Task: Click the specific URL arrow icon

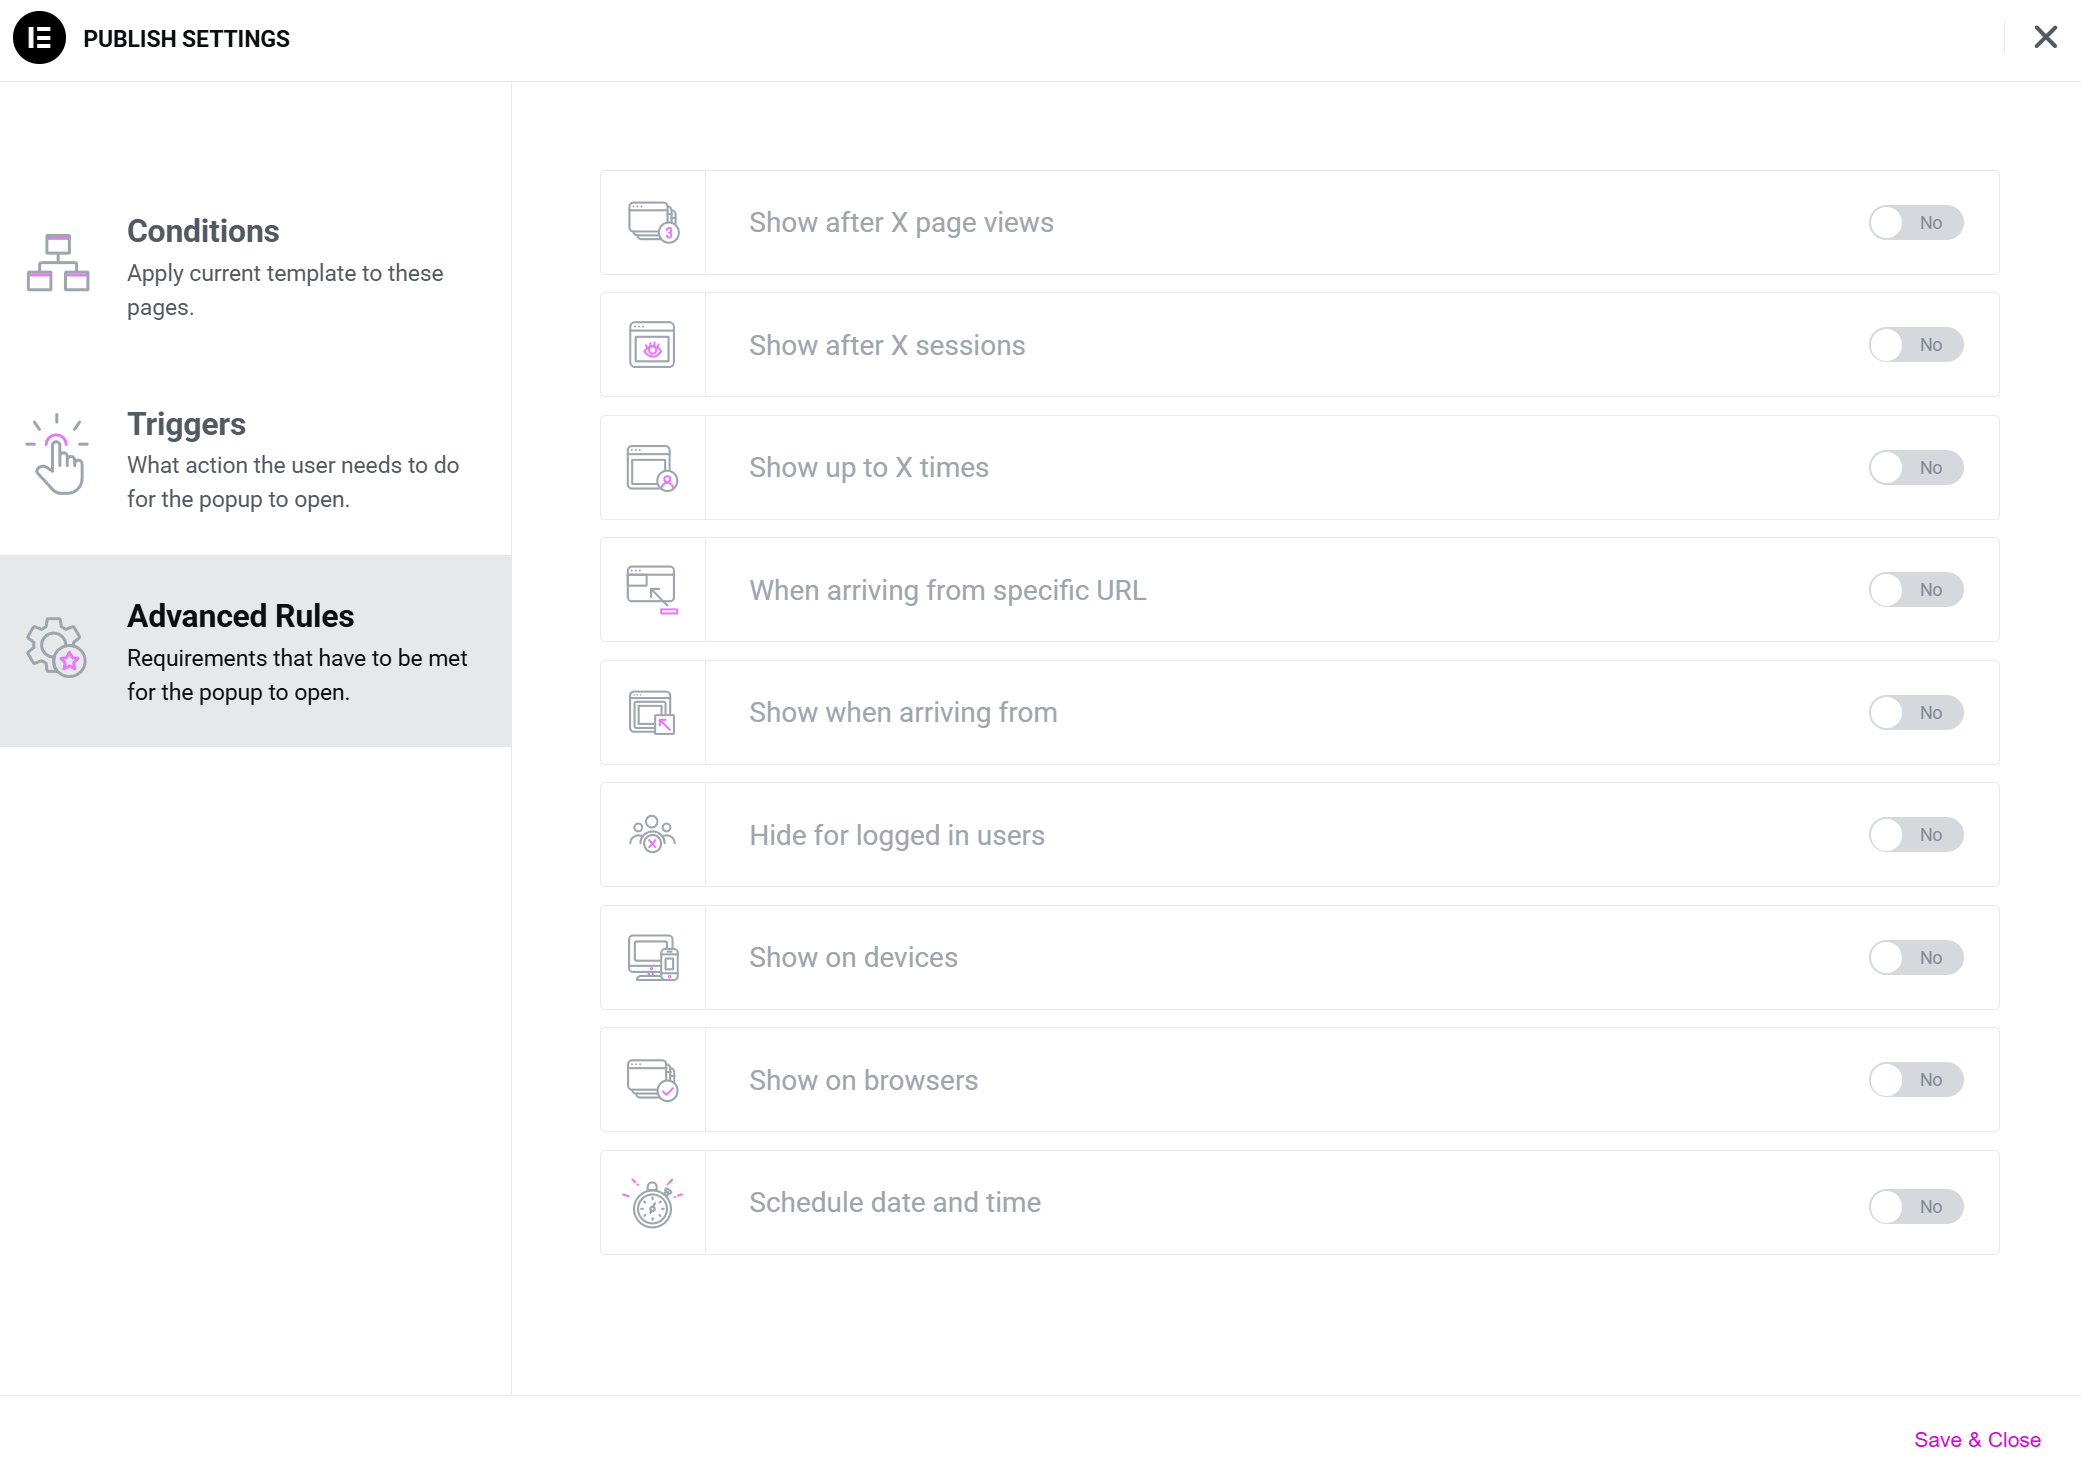Action: 652,590
